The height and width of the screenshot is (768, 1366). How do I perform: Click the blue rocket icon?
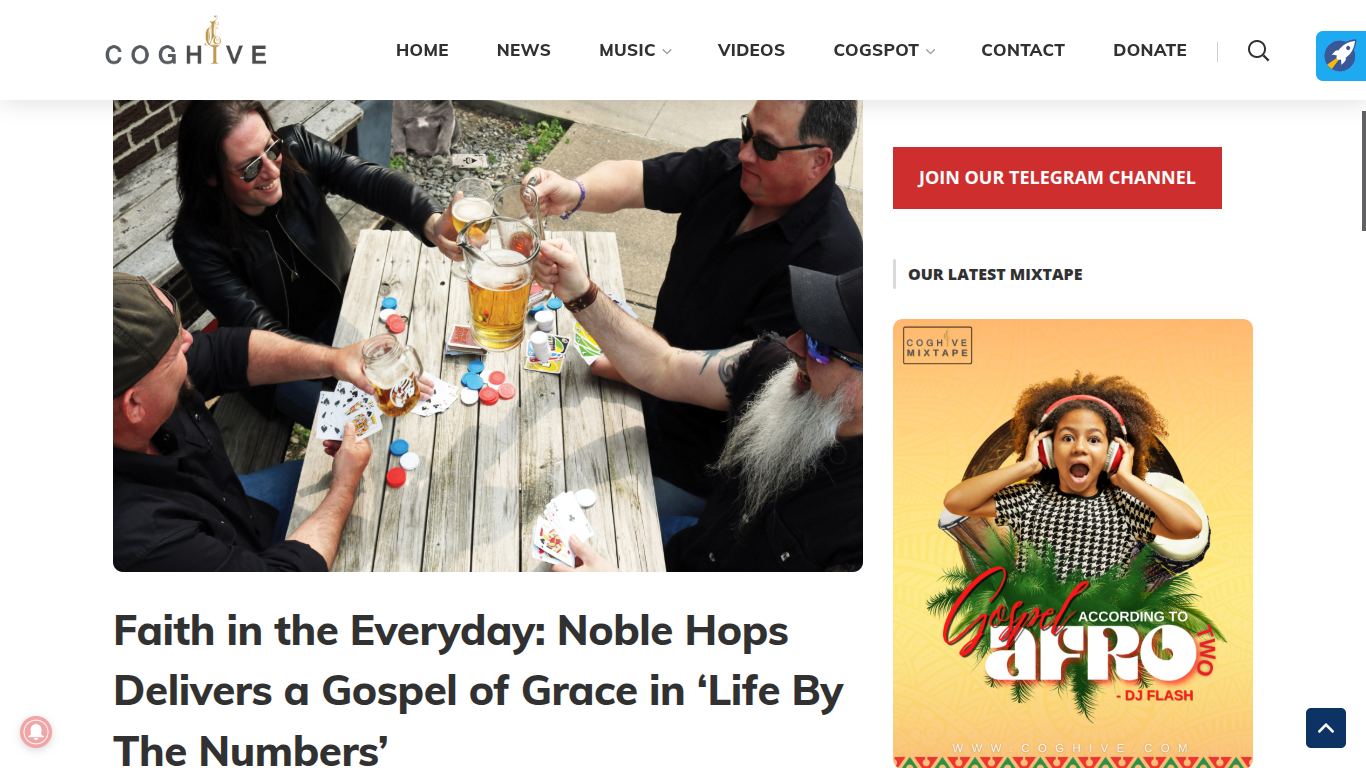[1341, 56]
